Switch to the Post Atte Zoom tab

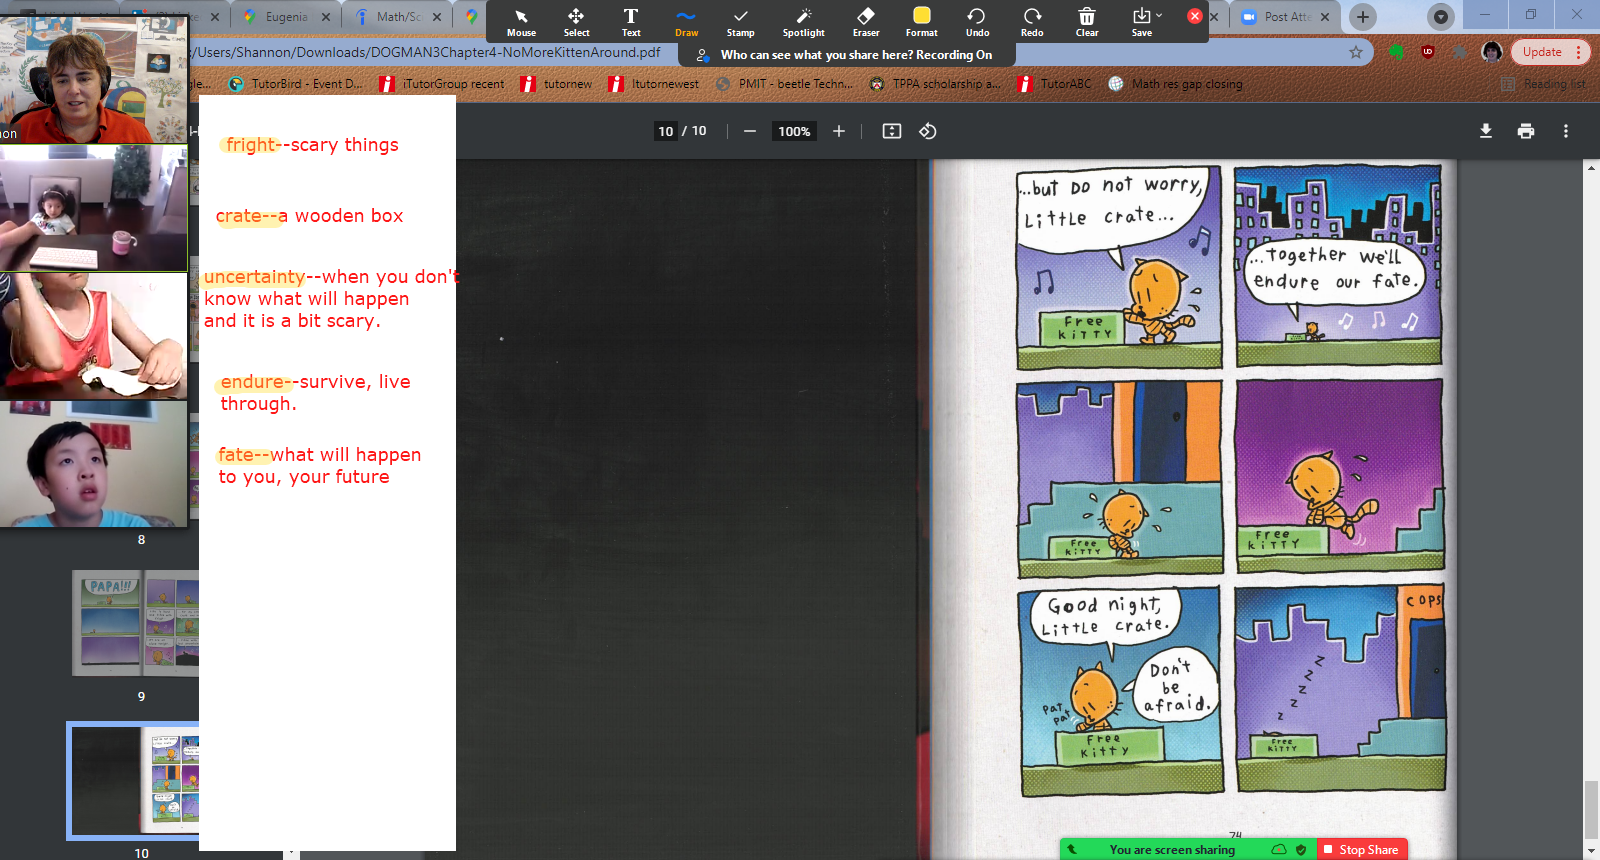point(1287,17)
